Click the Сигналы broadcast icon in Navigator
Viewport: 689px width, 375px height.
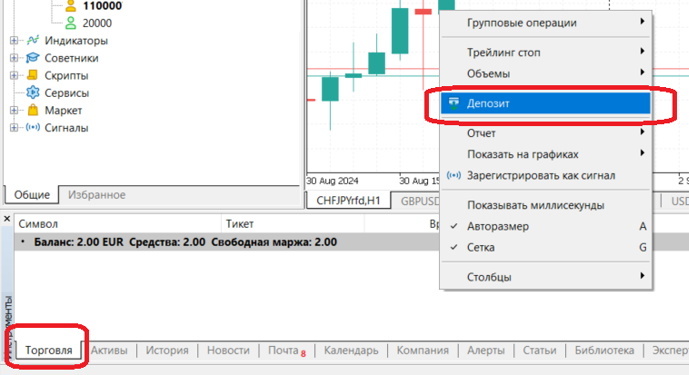[33, 127]
